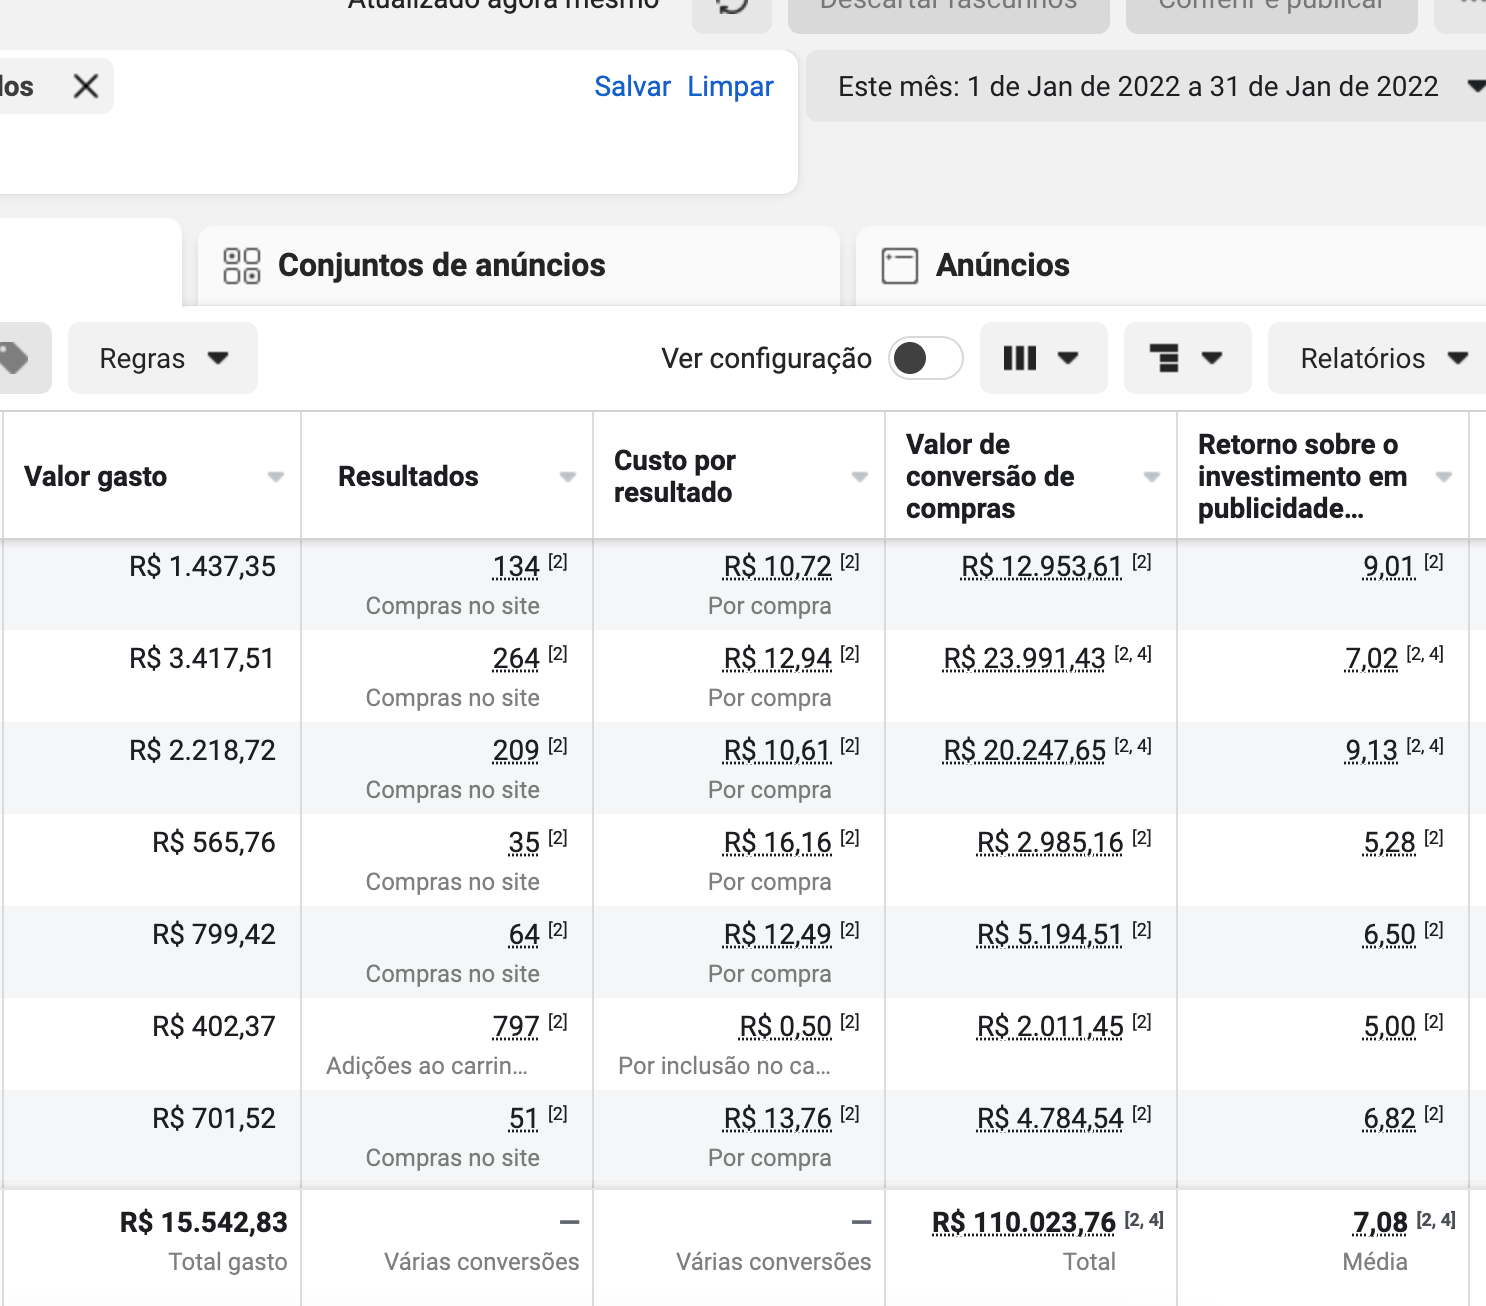
Task: Click the 9,13 ROAS value
Action: (x=1371, y=751)
